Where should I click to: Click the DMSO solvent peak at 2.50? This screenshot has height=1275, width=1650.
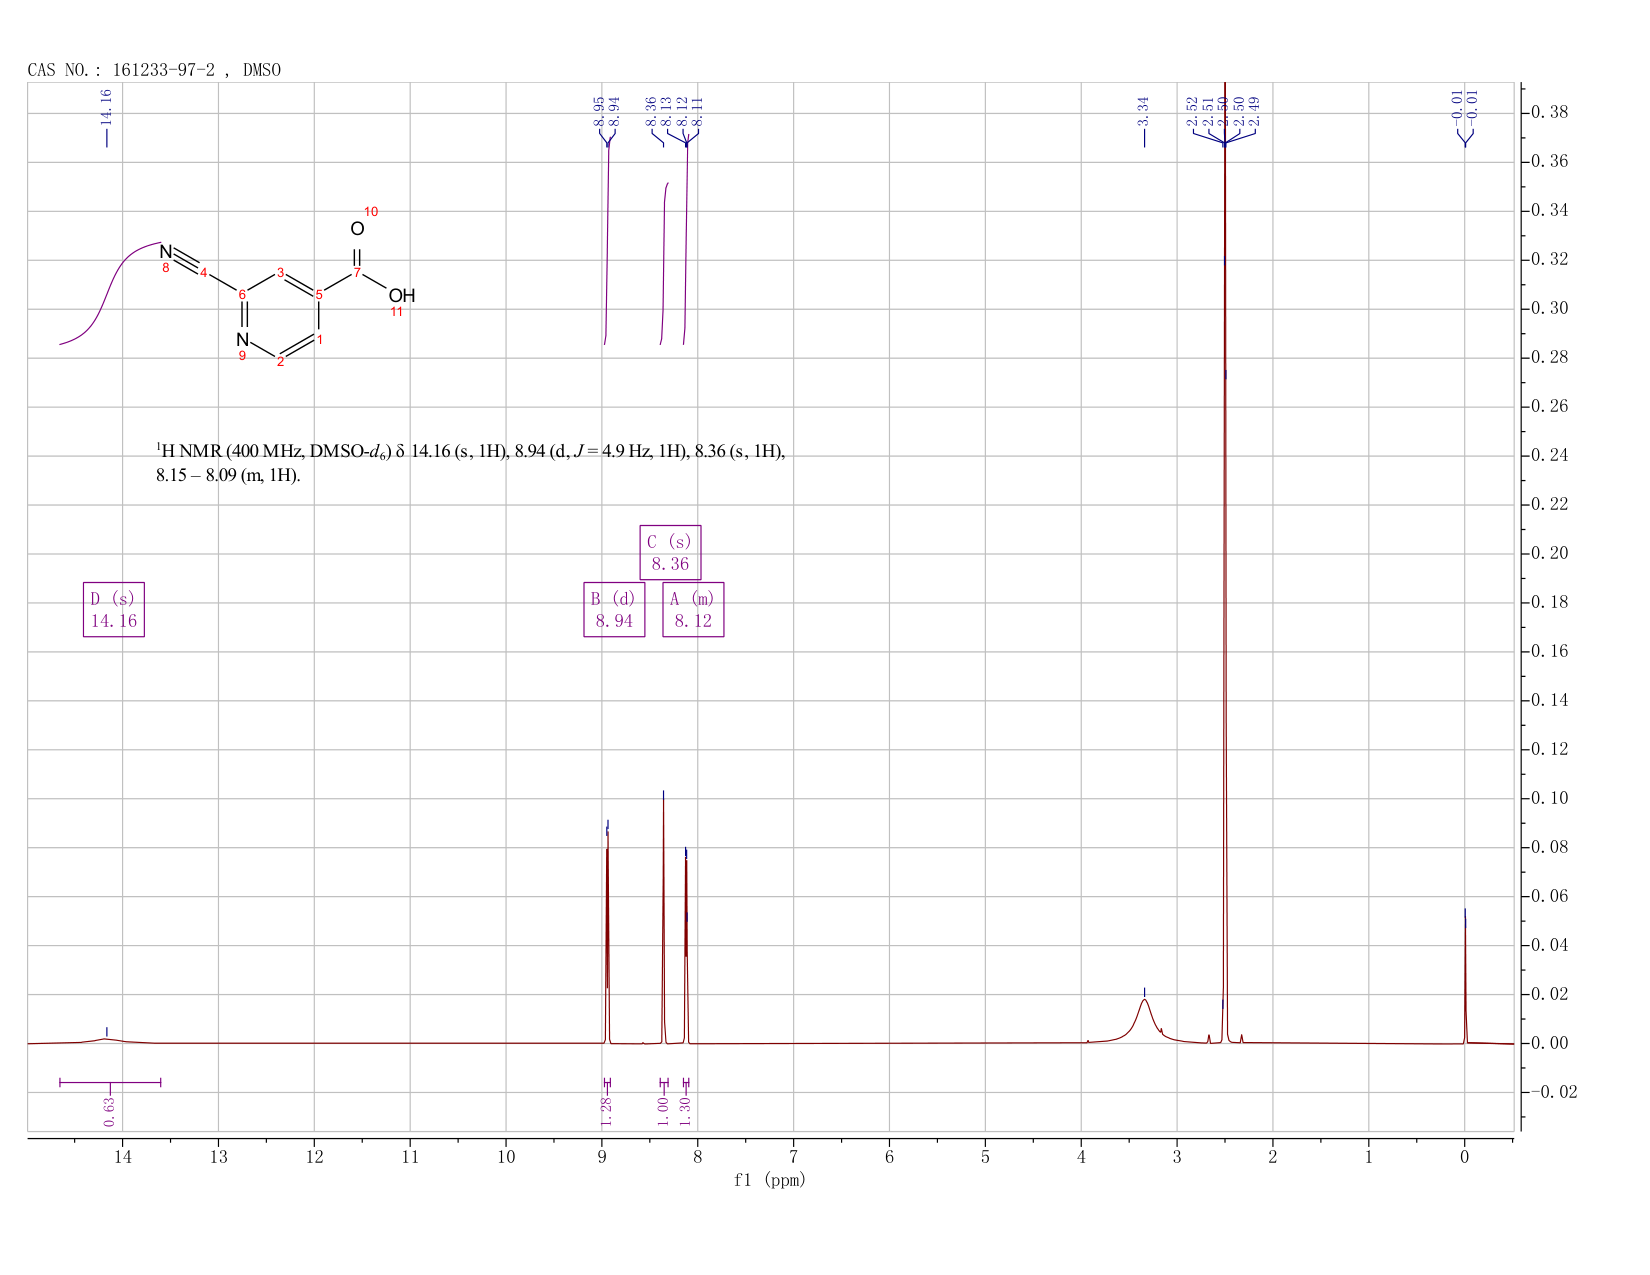click(1225, 560)
